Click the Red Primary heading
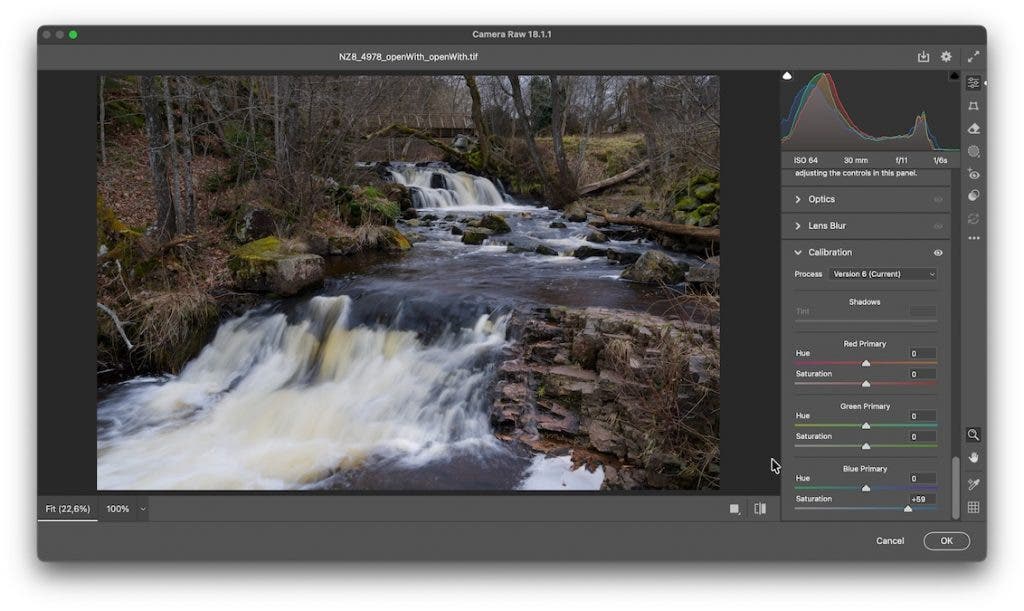This screenshot has height=611, width=1024. (x=865, y=343)
